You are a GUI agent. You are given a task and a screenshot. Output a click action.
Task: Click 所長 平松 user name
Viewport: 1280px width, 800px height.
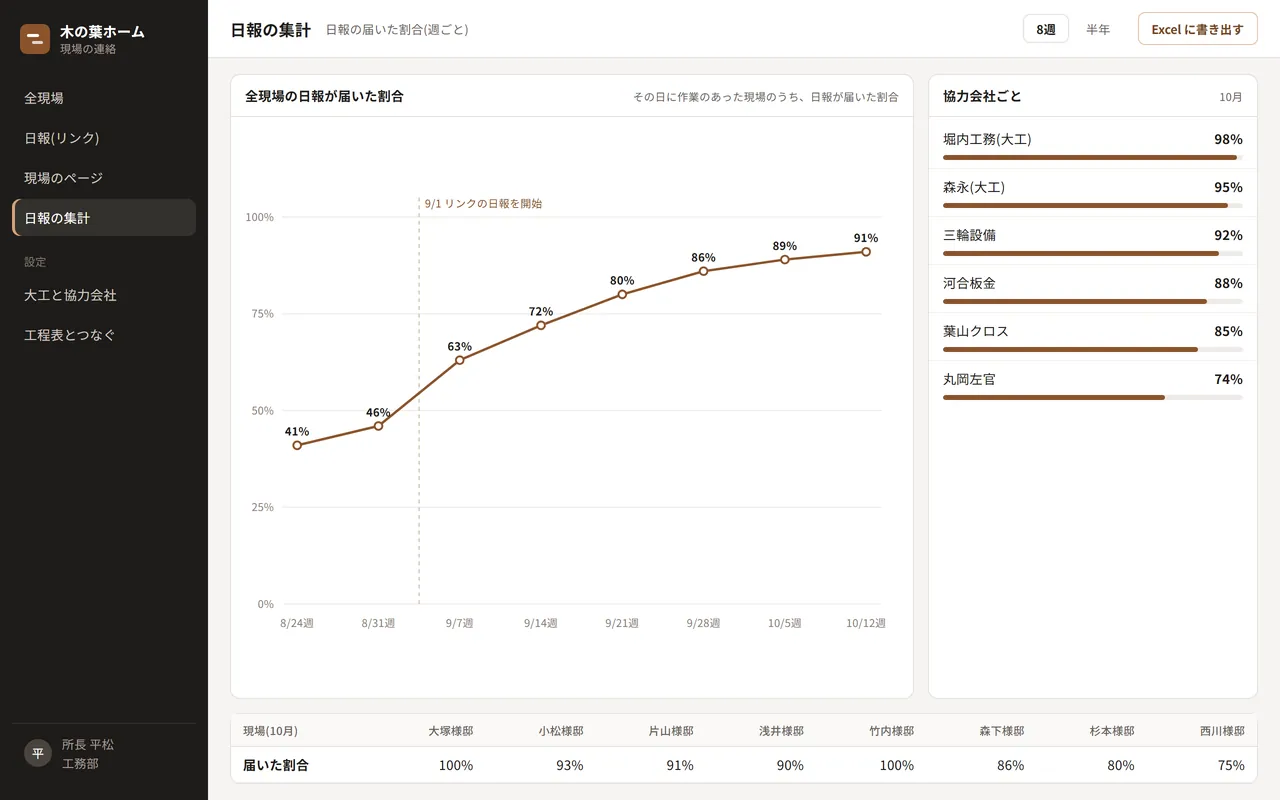pyautogui.click(x=88, y=744)
